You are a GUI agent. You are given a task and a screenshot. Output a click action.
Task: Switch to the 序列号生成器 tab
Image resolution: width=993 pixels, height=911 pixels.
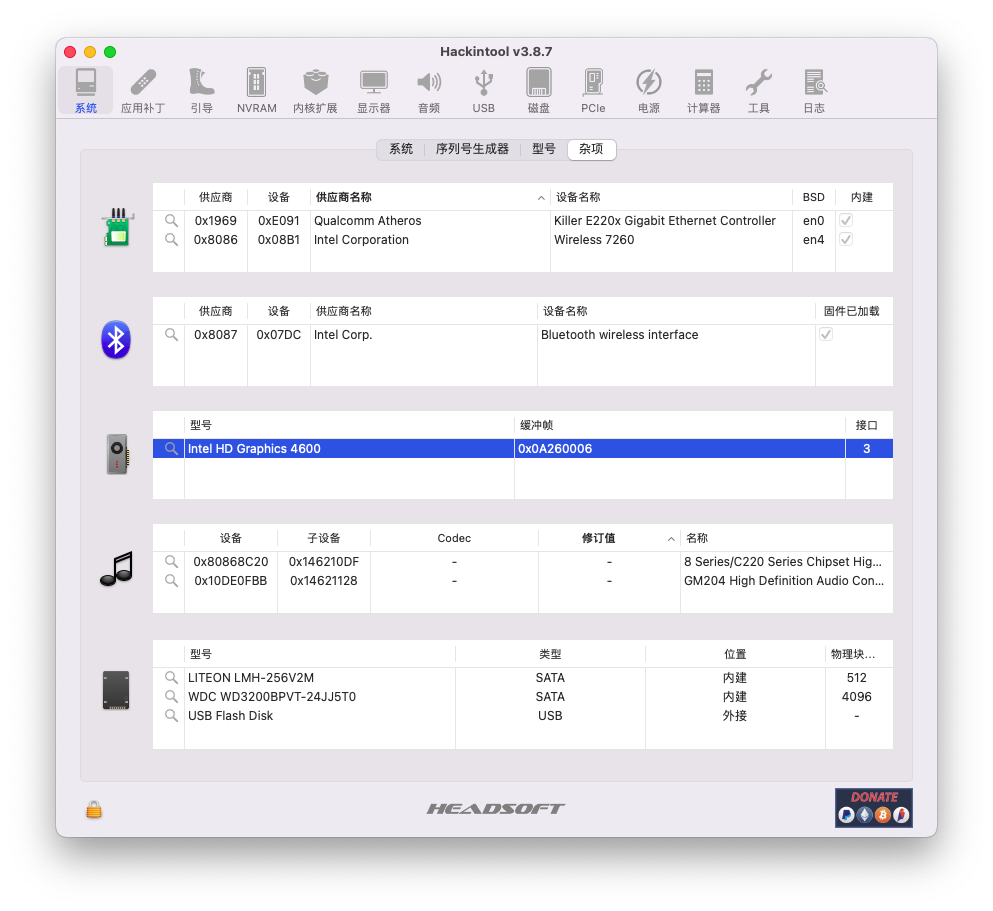click(x=472, y=149)
